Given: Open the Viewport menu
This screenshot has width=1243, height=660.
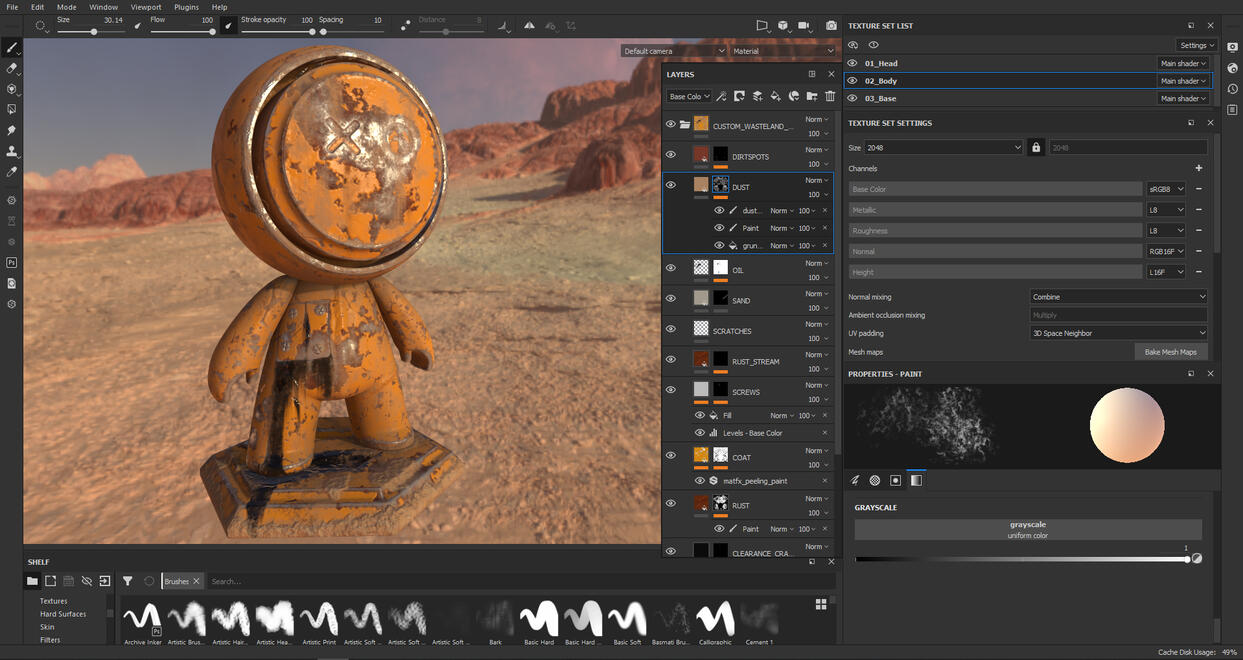Looking at the screenshot, I should (145, 7).
